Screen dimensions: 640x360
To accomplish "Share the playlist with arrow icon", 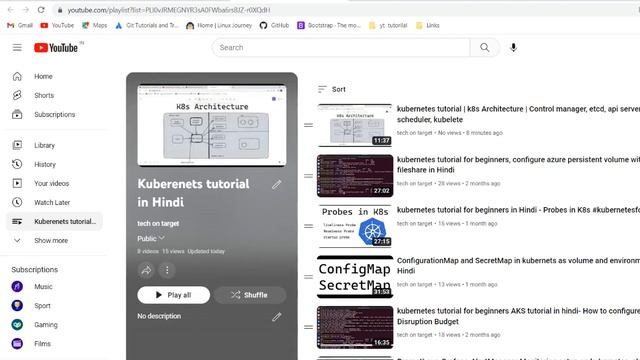I will point(146,270).
